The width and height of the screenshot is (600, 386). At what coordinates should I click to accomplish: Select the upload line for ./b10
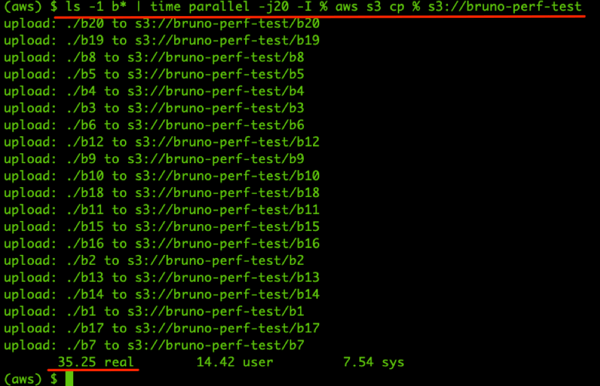162,176
